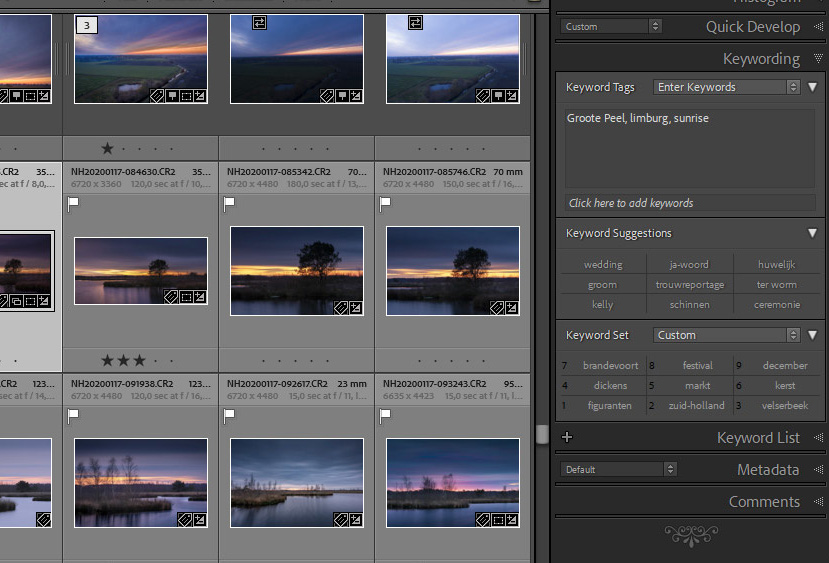This screenshot has height=563, width=829.
Task: Click keyword badge on NH20200117-085746.CR2 thumbnail
Action: coord(497,308)
